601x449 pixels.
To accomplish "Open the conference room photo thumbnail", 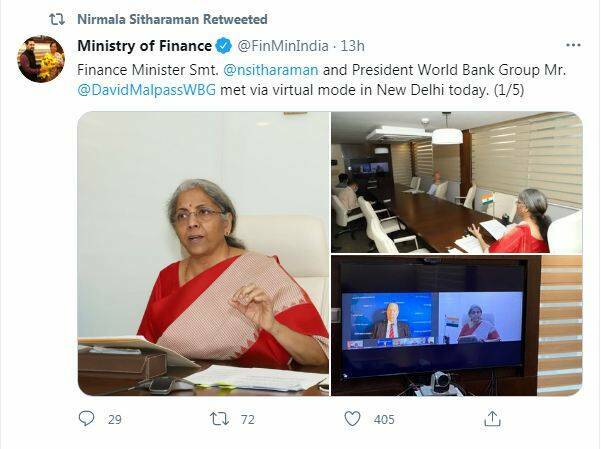I will coord(457,182).
